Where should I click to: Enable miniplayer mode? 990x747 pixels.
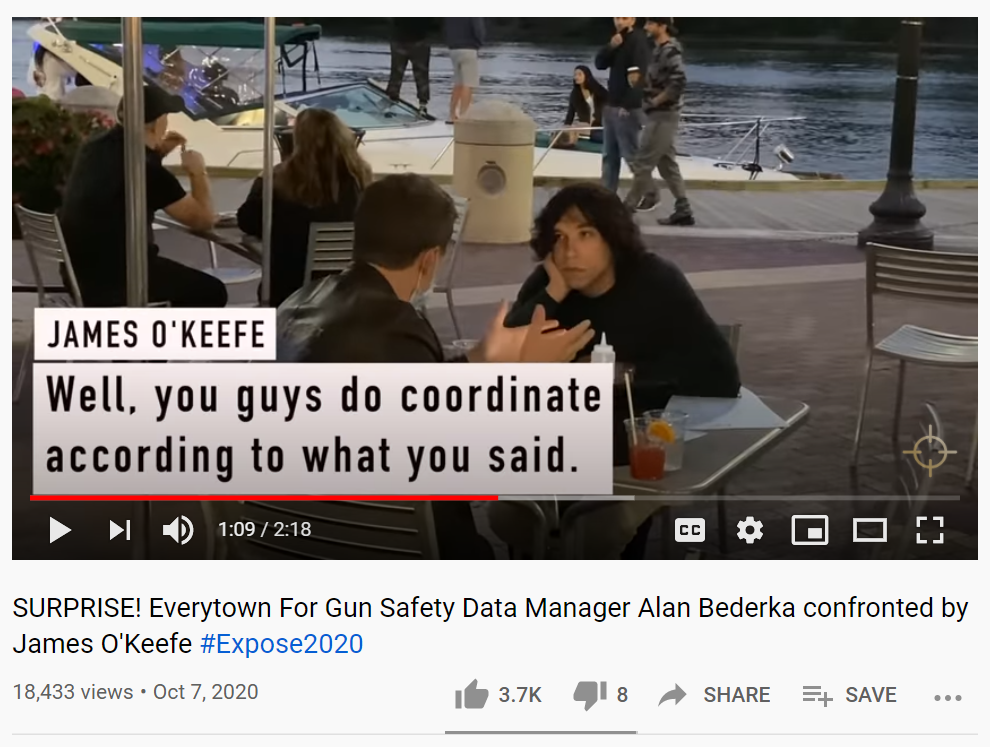(810, 530)
